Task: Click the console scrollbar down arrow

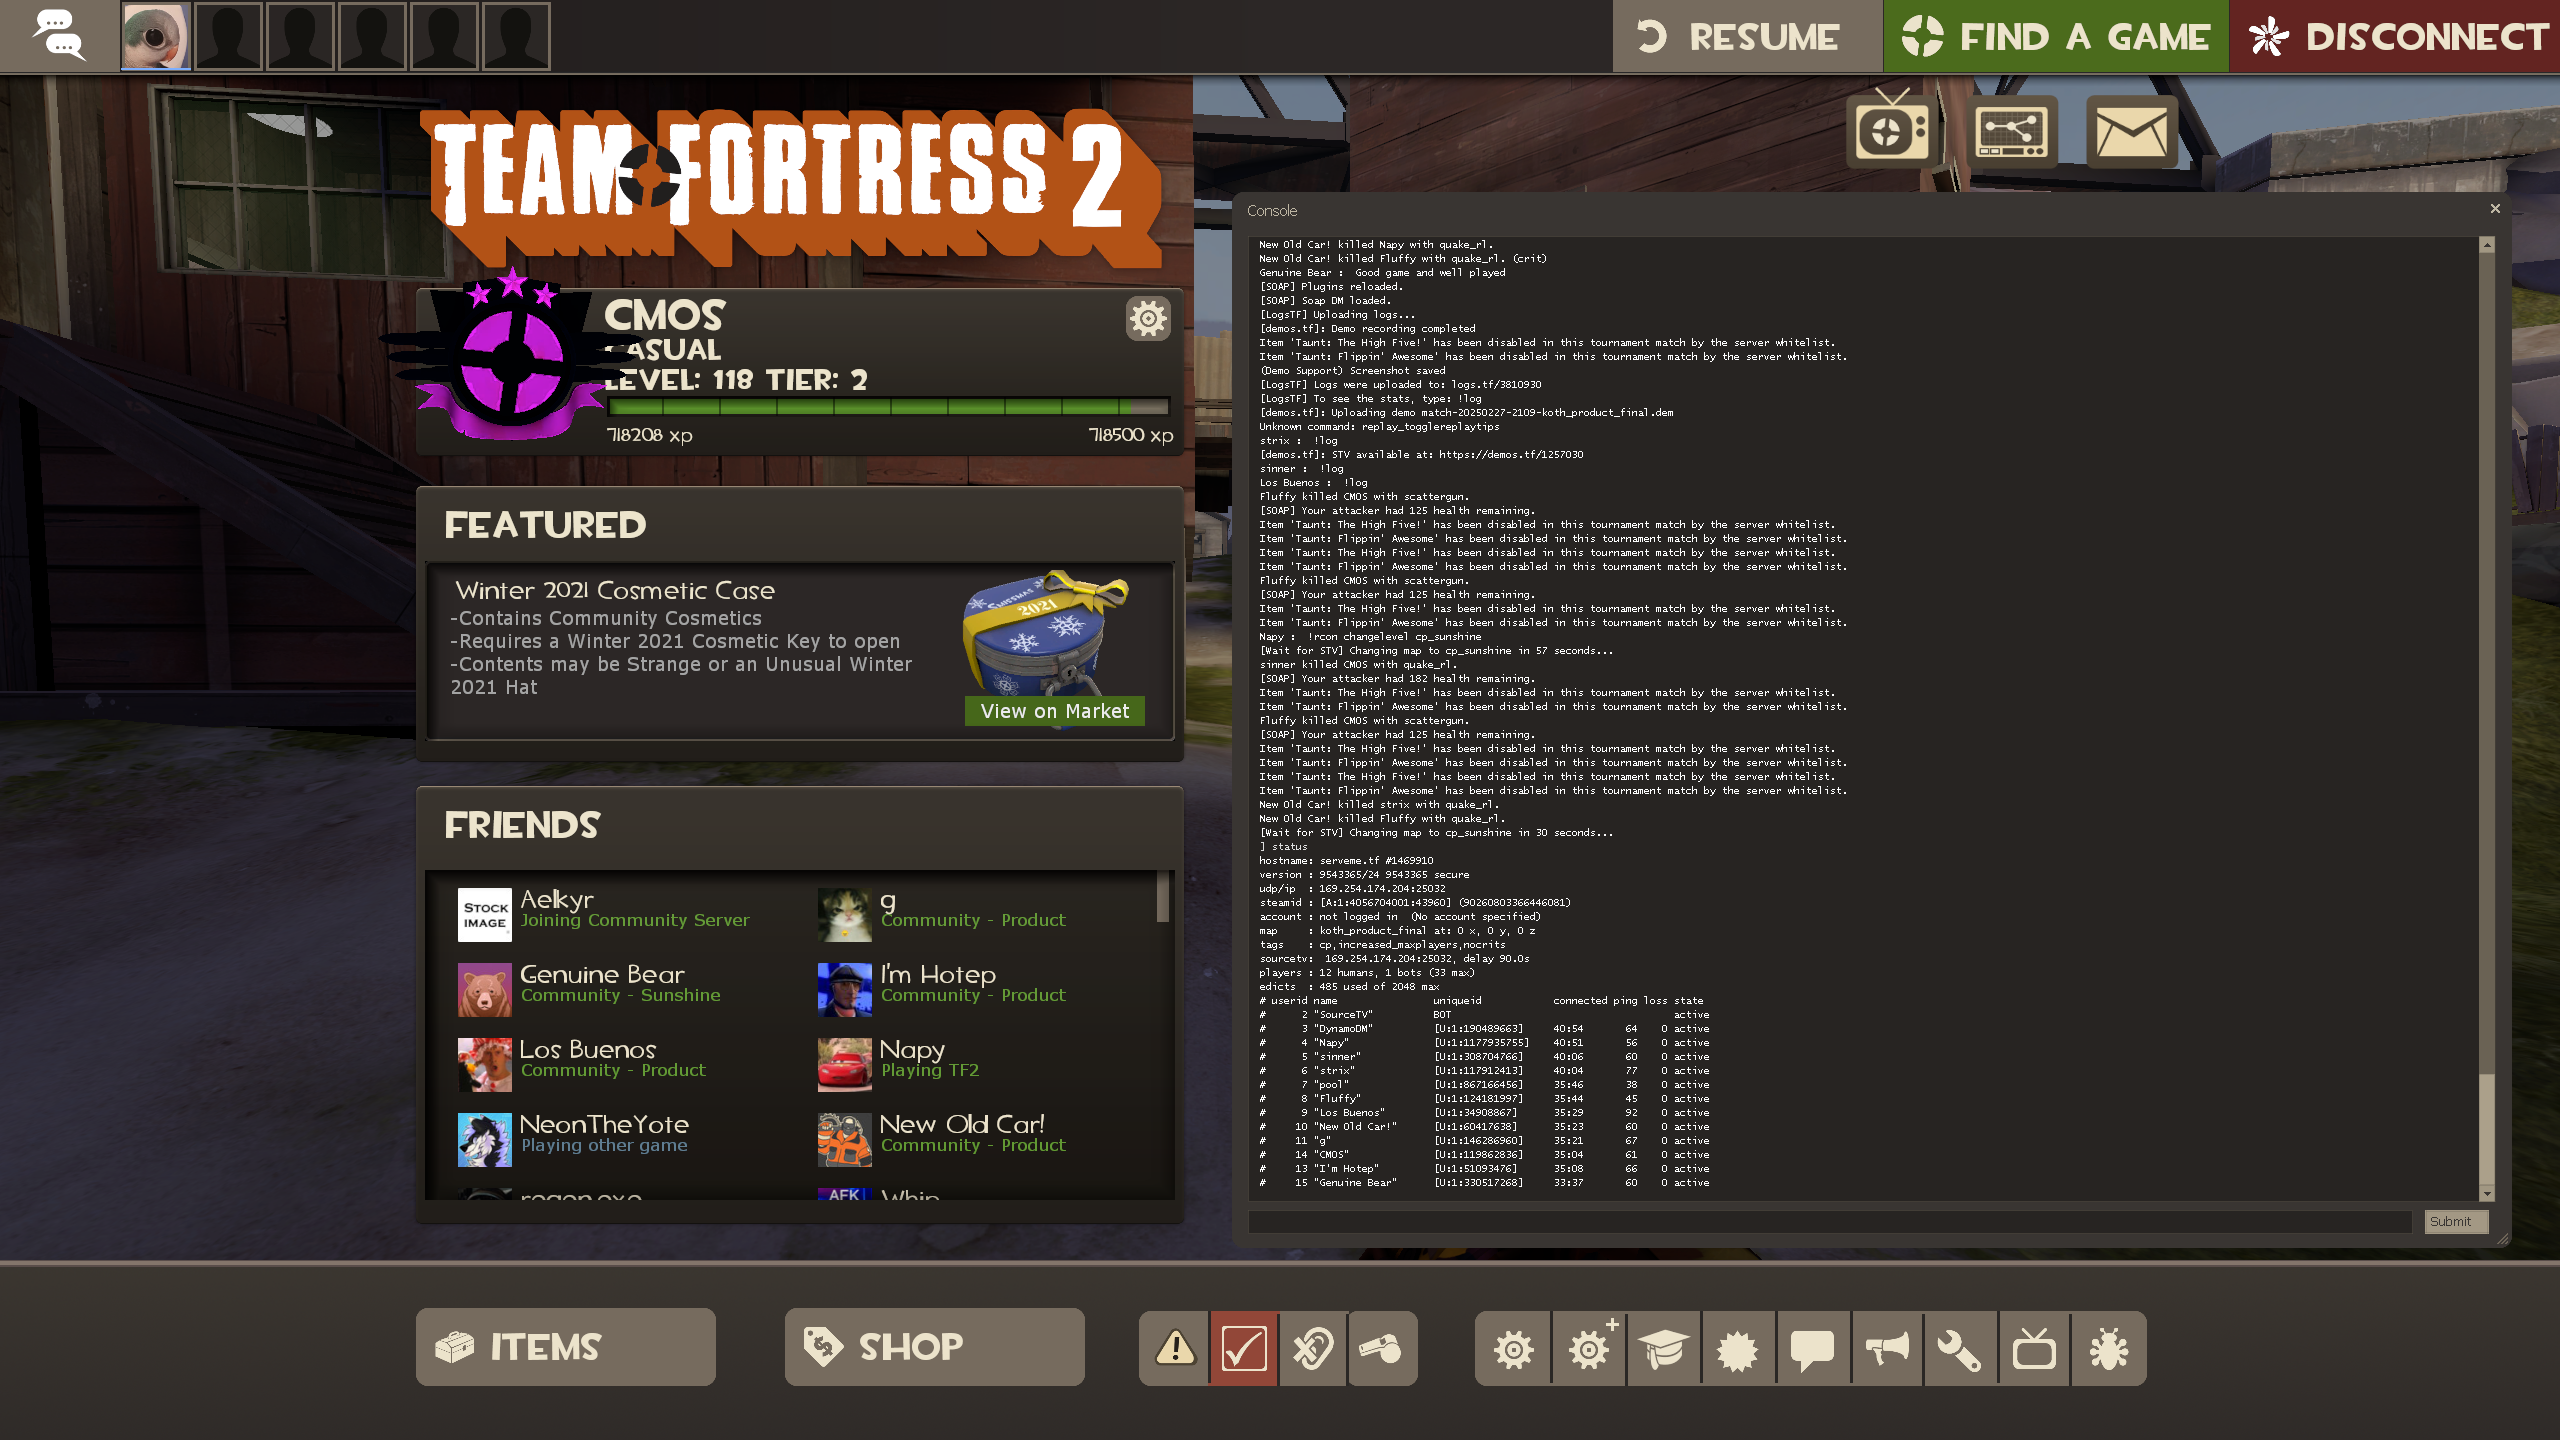Action: (2486, 1193)
